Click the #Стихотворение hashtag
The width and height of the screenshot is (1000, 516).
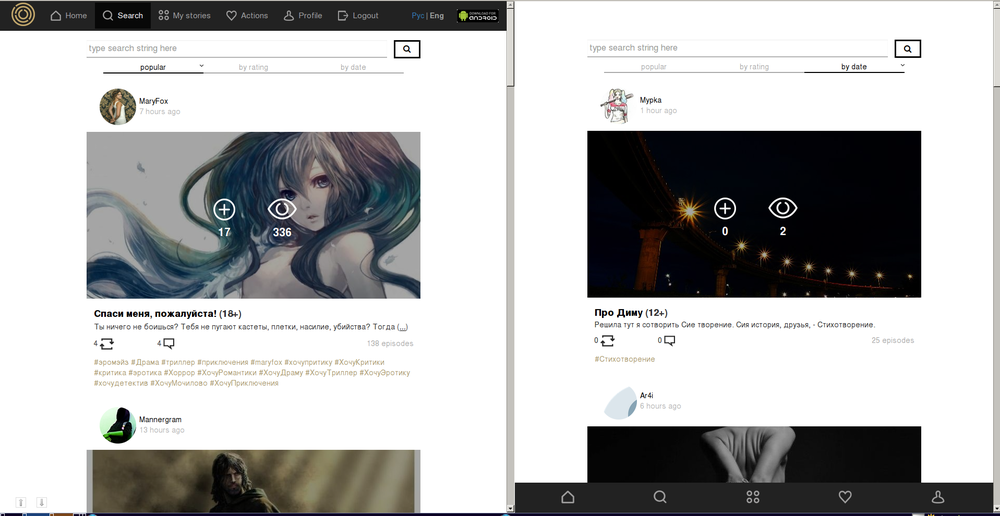(625, 359)
